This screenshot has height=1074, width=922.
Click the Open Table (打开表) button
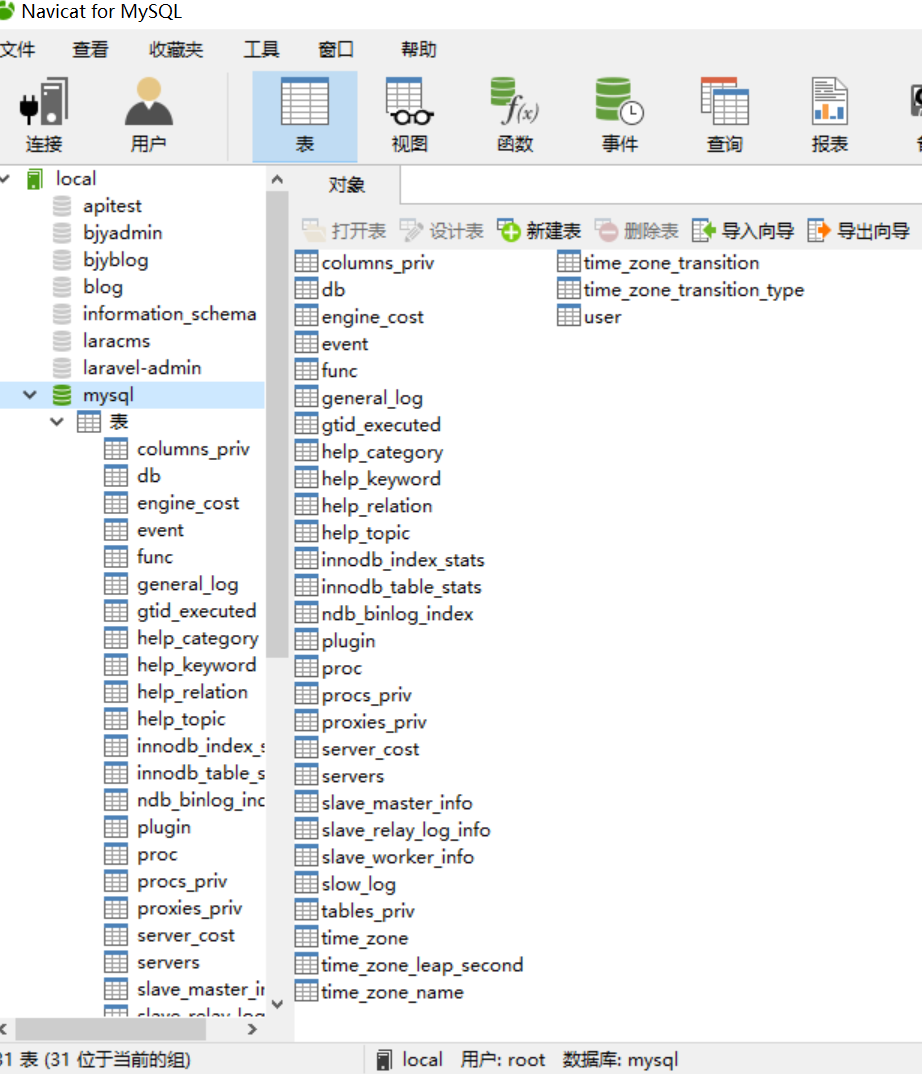pyautogui.click(x=344, y=231)
